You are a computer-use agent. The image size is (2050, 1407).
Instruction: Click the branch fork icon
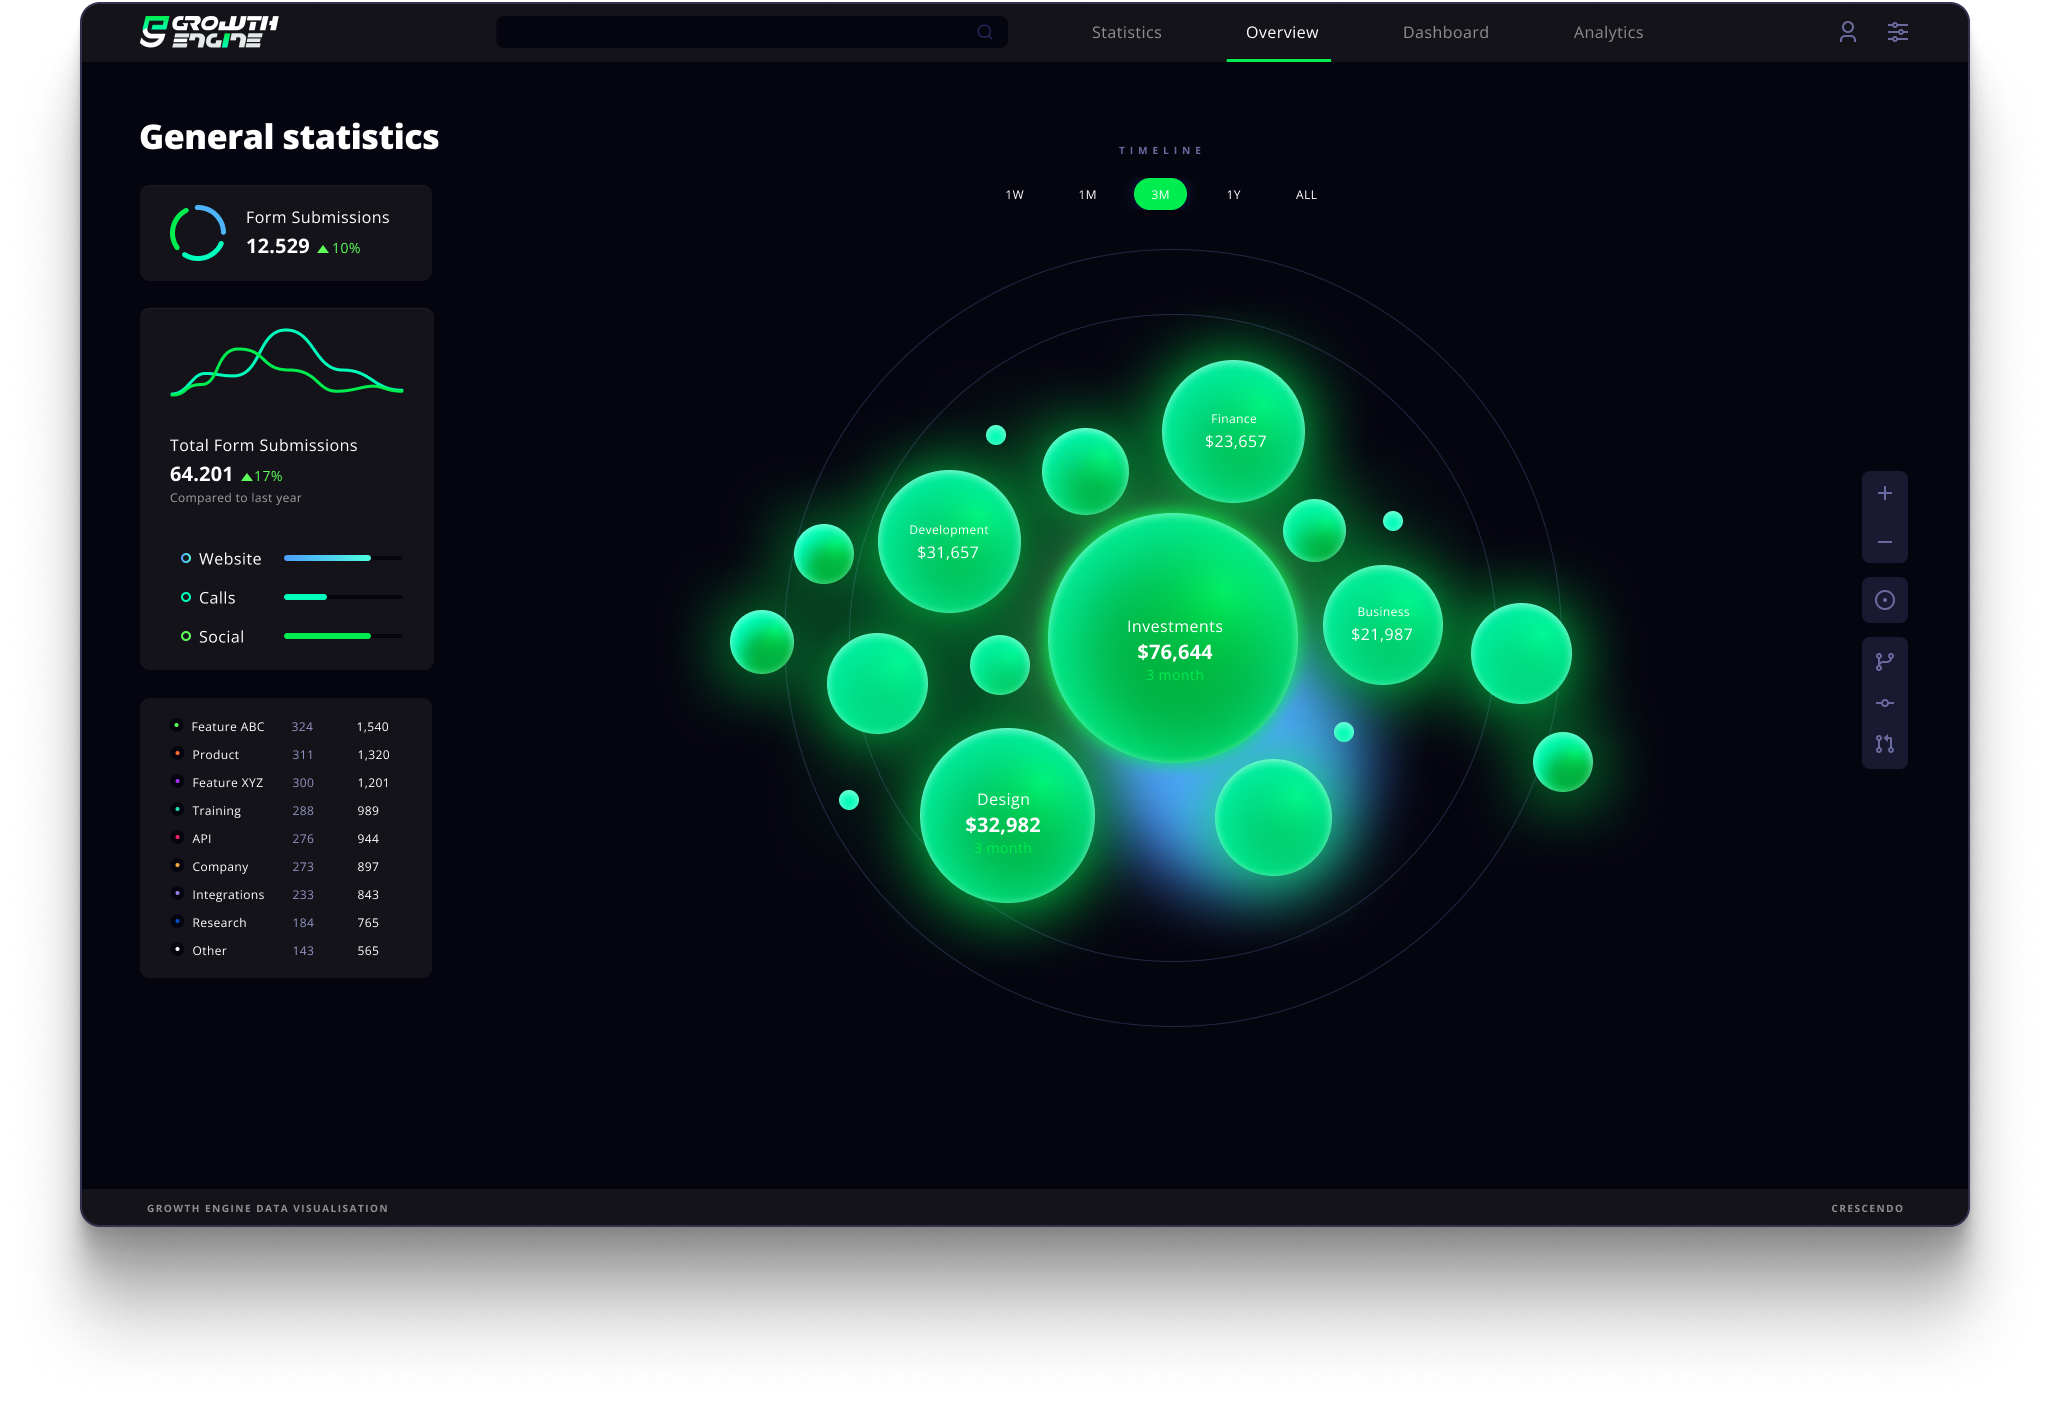pyautogui.click(x=1884, y=661)
